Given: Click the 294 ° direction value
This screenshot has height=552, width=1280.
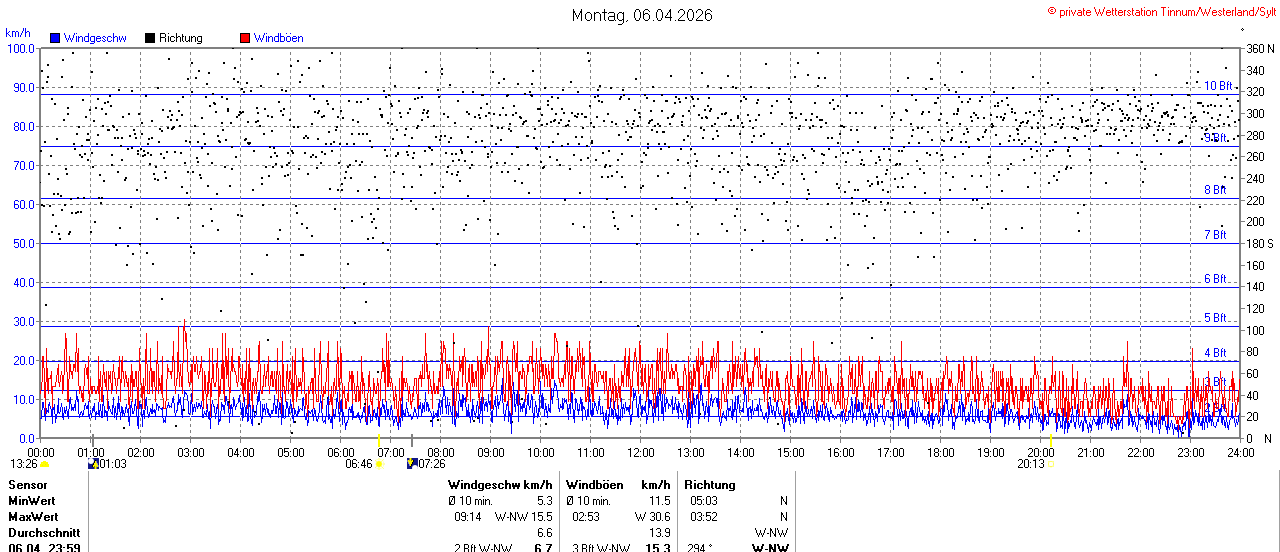Looking at the screenshot, I should pos(699,547).
